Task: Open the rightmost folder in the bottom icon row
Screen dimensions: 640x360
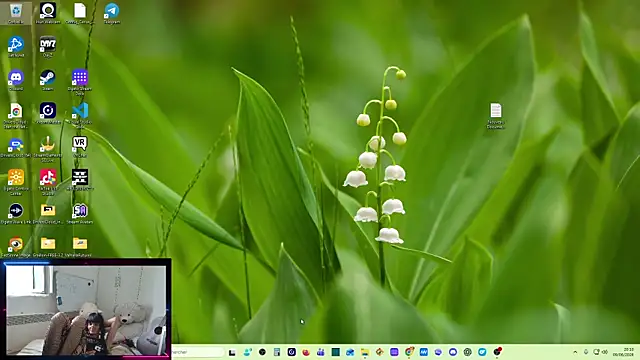Action: (x=80, y=247)
